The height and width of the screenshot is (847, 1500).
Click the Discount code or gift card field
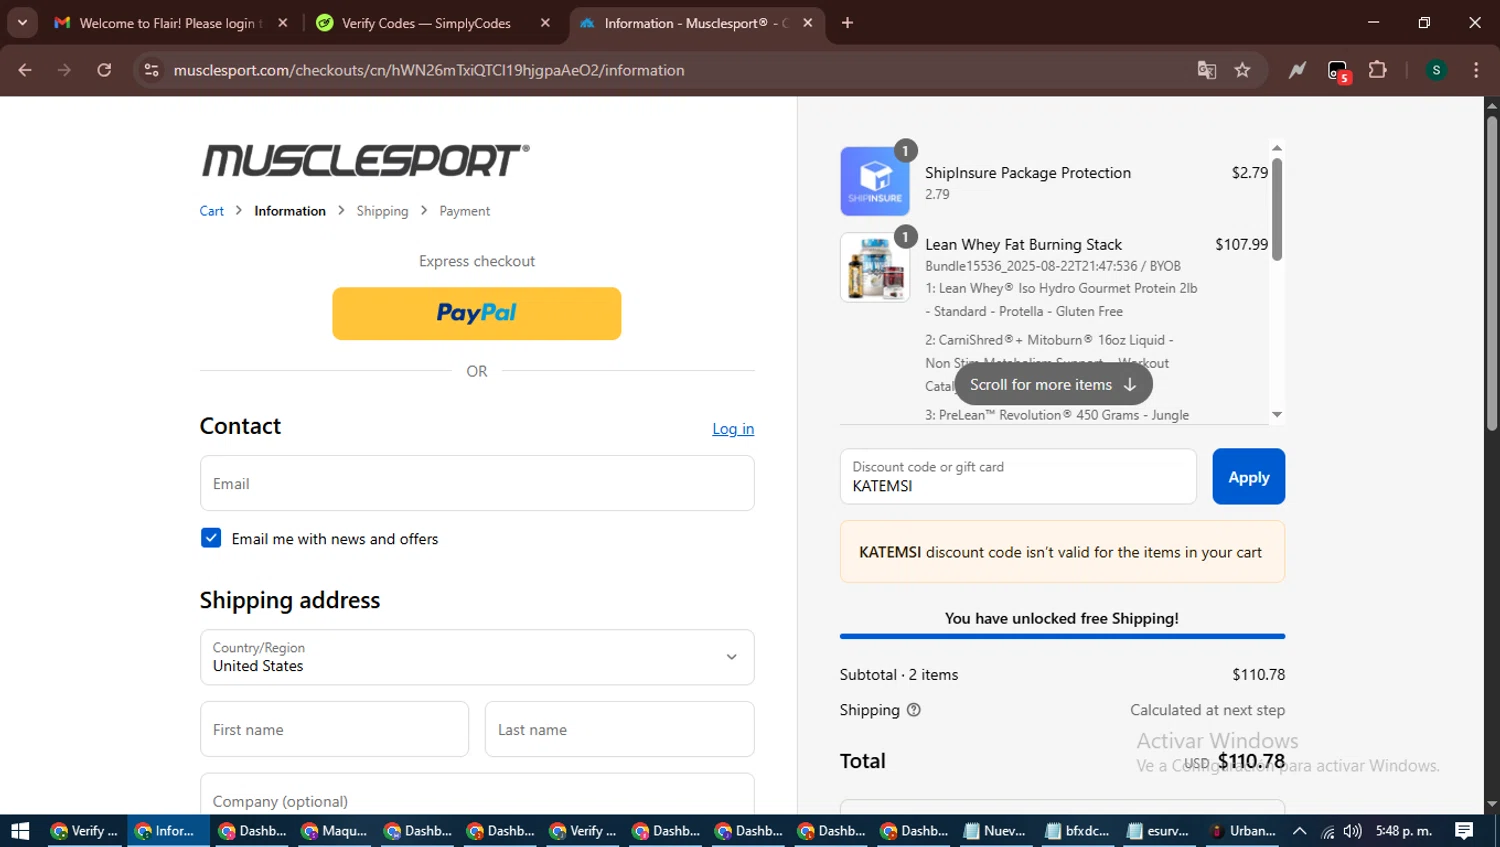coord(1018,476)
